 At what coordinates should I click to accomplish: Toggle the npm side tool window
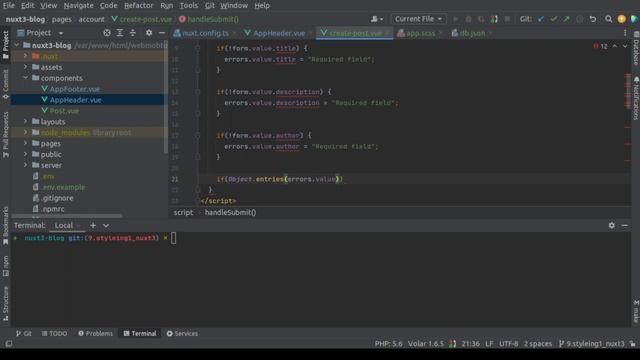click(5, 266)
